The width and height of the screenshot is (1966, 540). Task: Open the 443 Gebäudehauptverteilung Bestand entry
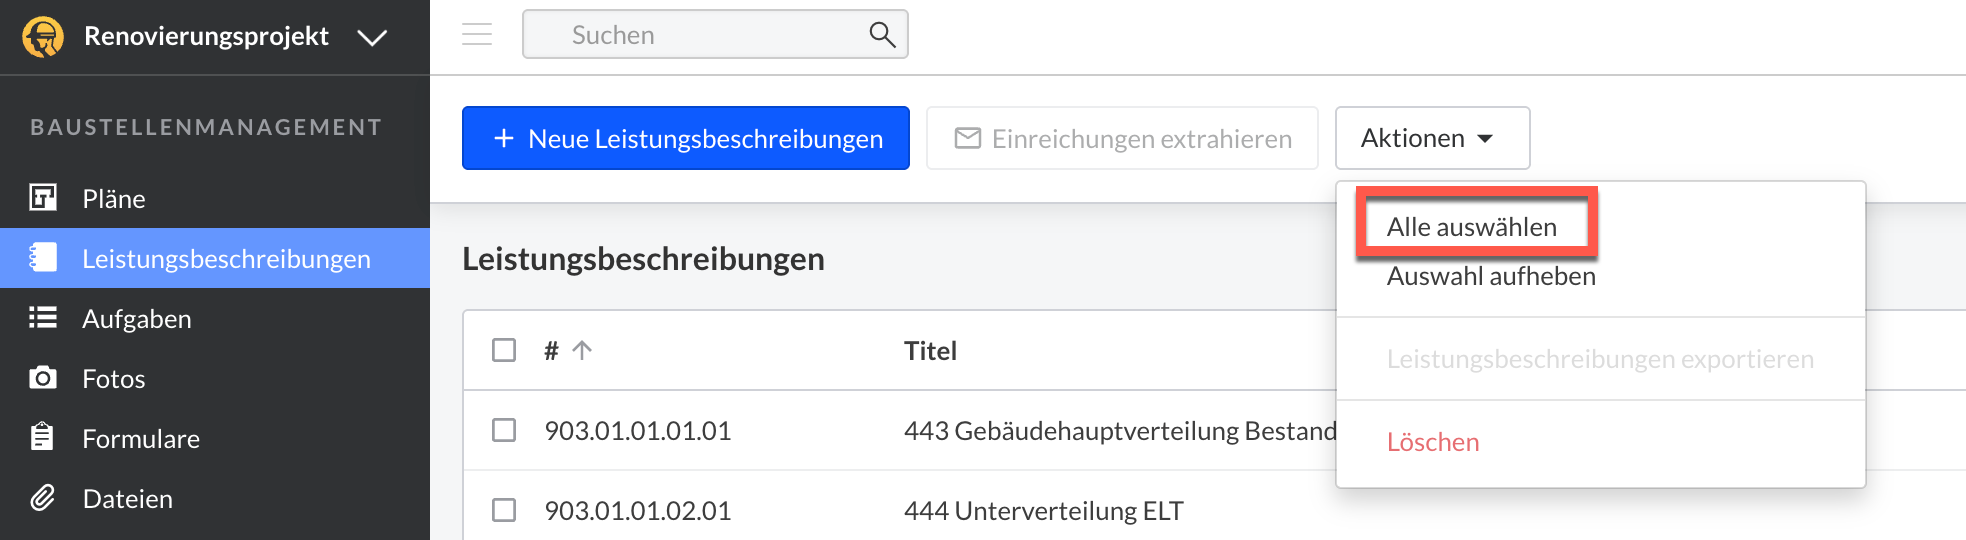[1119, 431]
